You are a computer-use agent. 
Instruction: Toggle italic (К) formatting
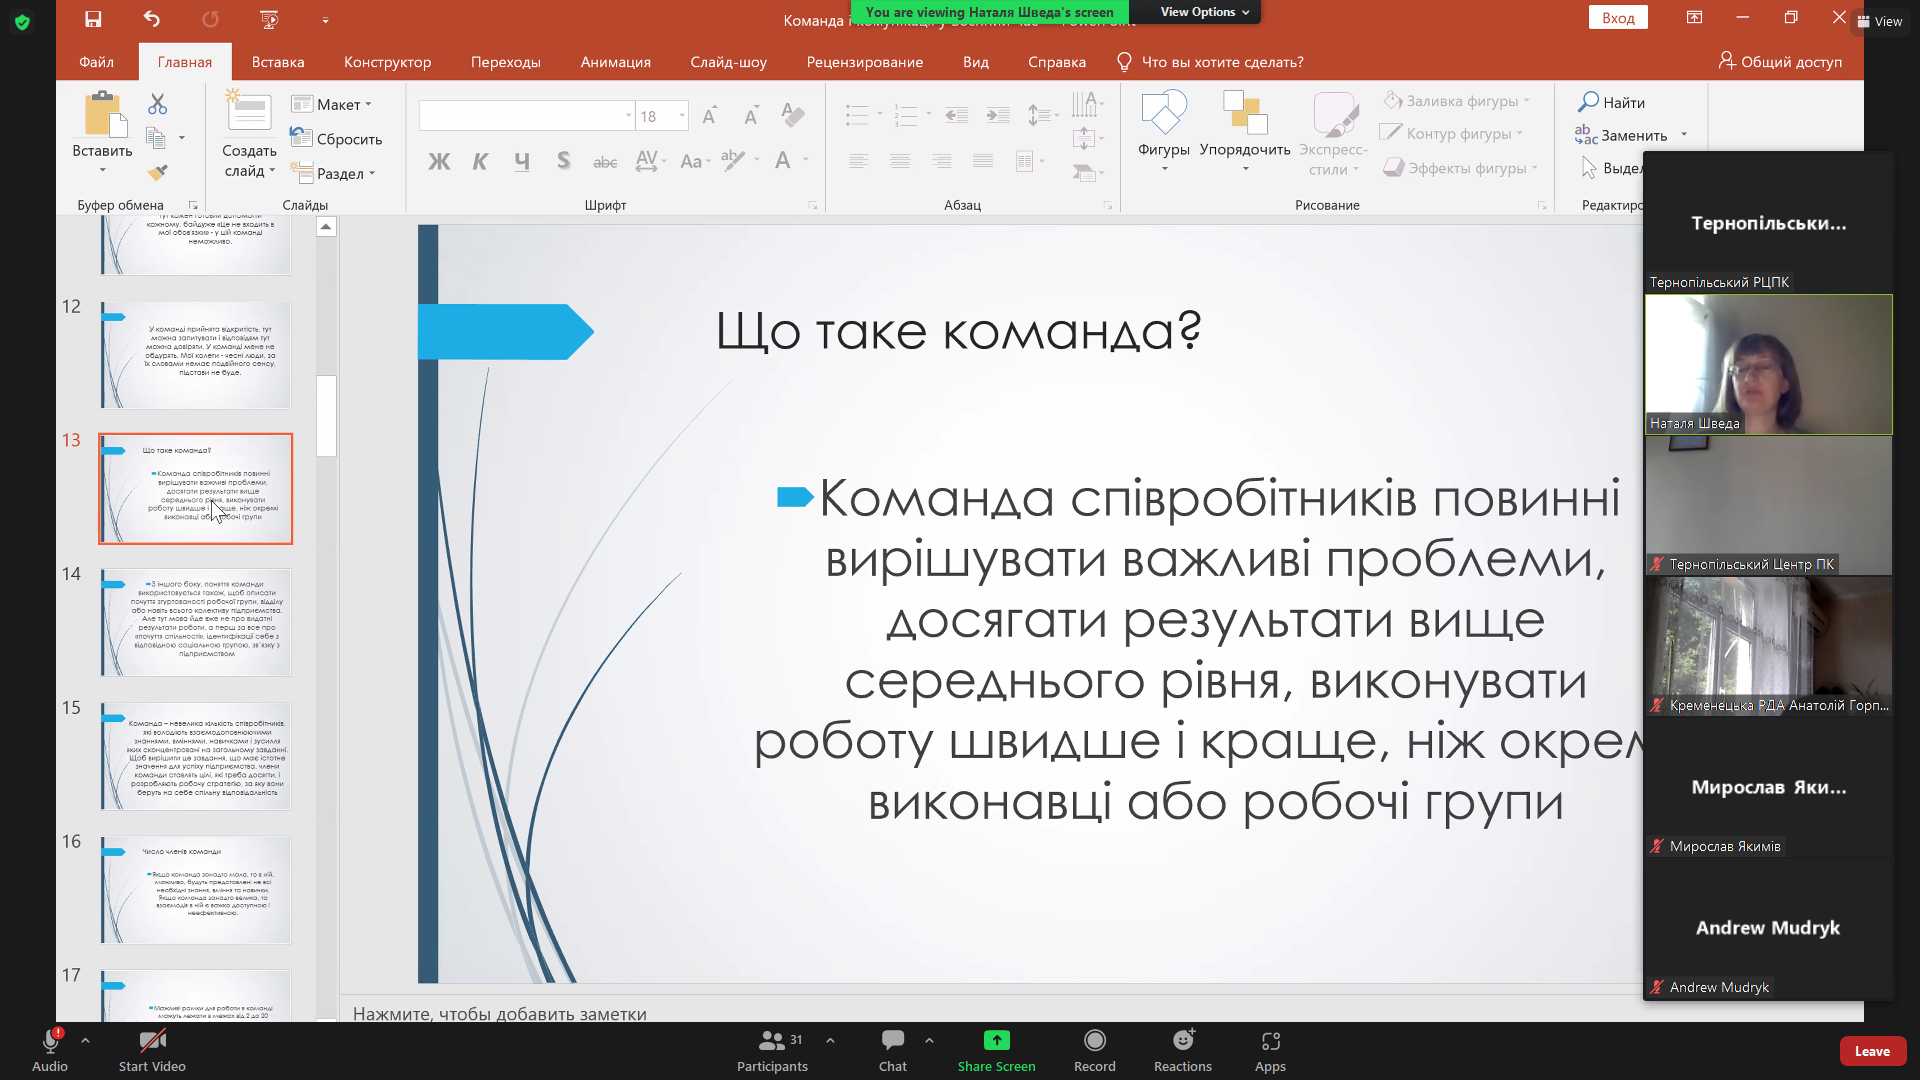tap(480, 161)
